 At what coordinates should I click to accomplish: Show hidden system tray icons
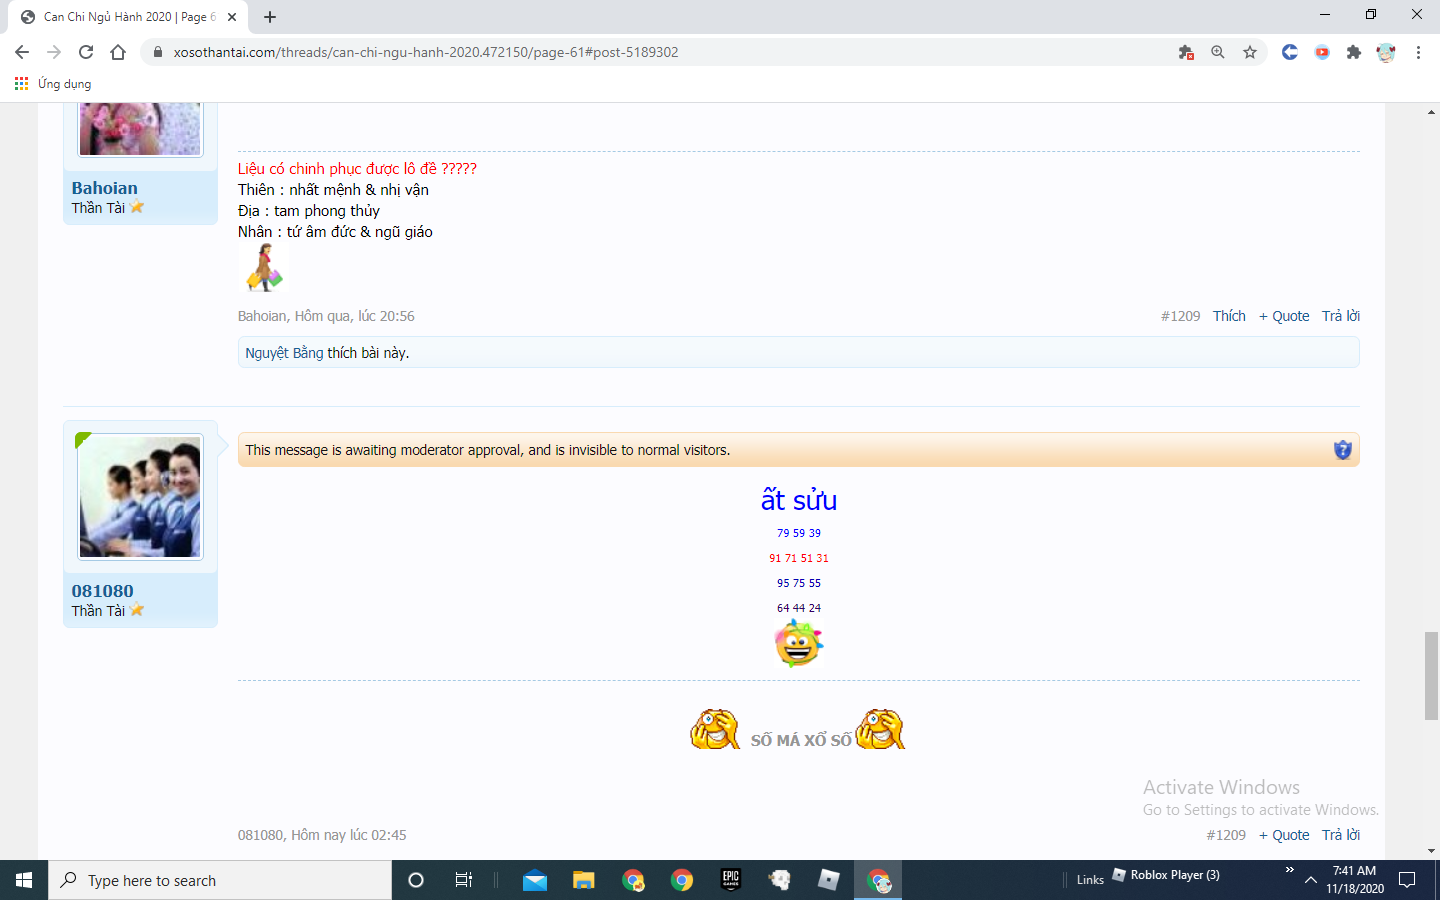click(1311, 880)
